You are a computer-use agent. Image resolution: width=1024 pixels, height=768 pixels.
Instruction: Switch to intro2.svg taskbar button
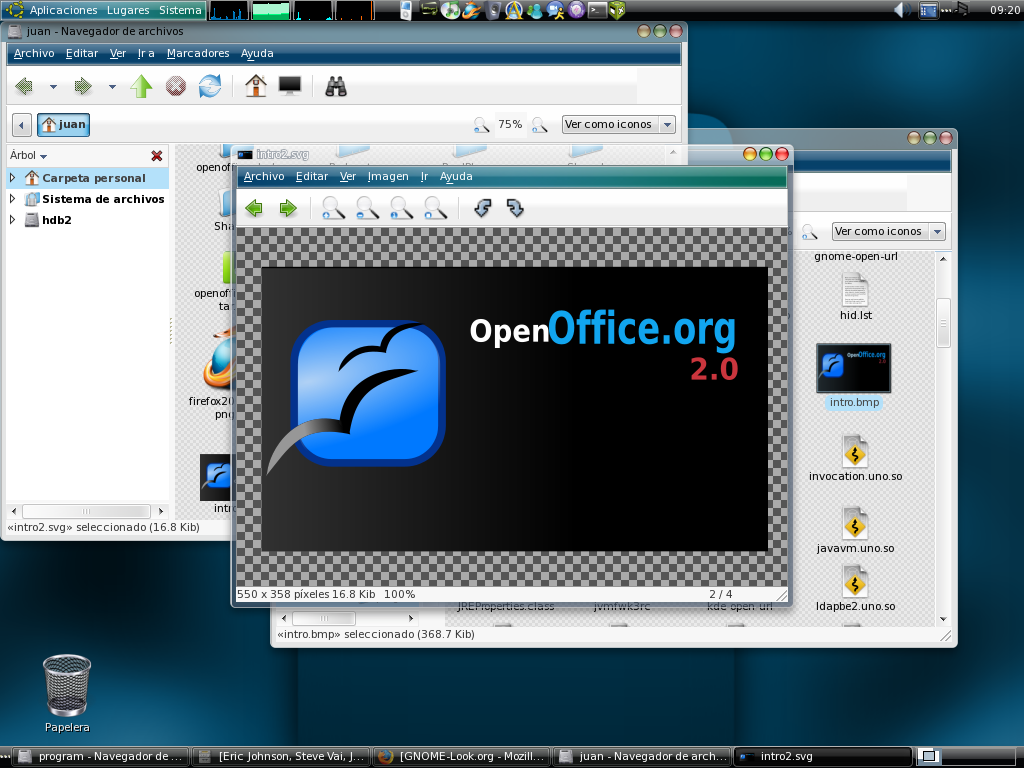click(x=823, y=757)
